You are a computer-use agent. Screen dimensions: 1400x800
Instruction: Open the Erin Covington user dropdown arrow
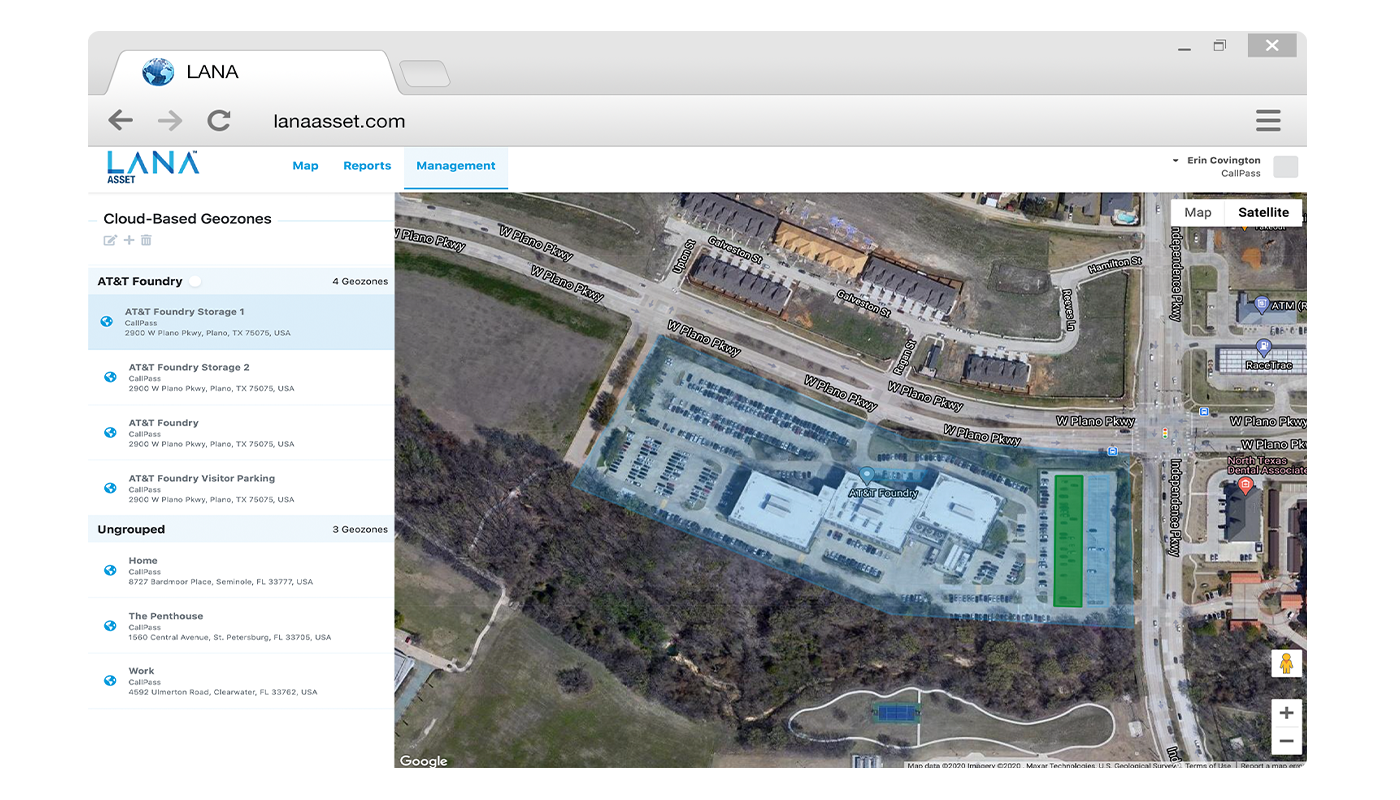1176,161
